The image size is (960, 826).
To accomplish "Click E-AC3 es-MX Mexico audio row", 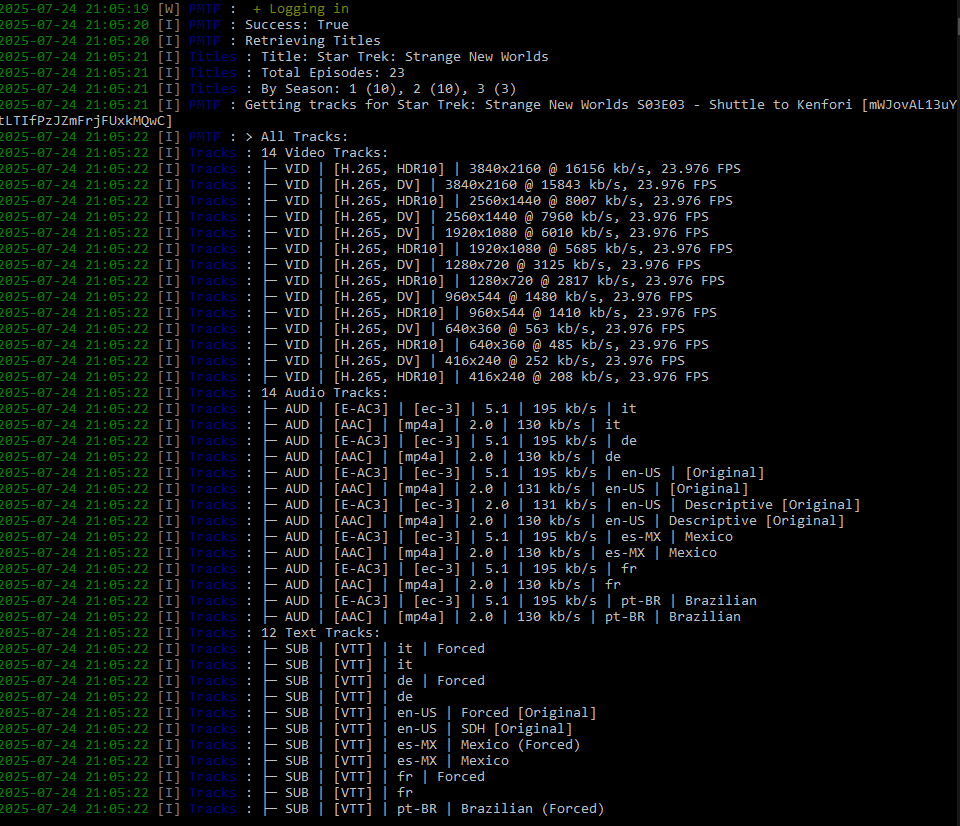I will coord(498,536).
